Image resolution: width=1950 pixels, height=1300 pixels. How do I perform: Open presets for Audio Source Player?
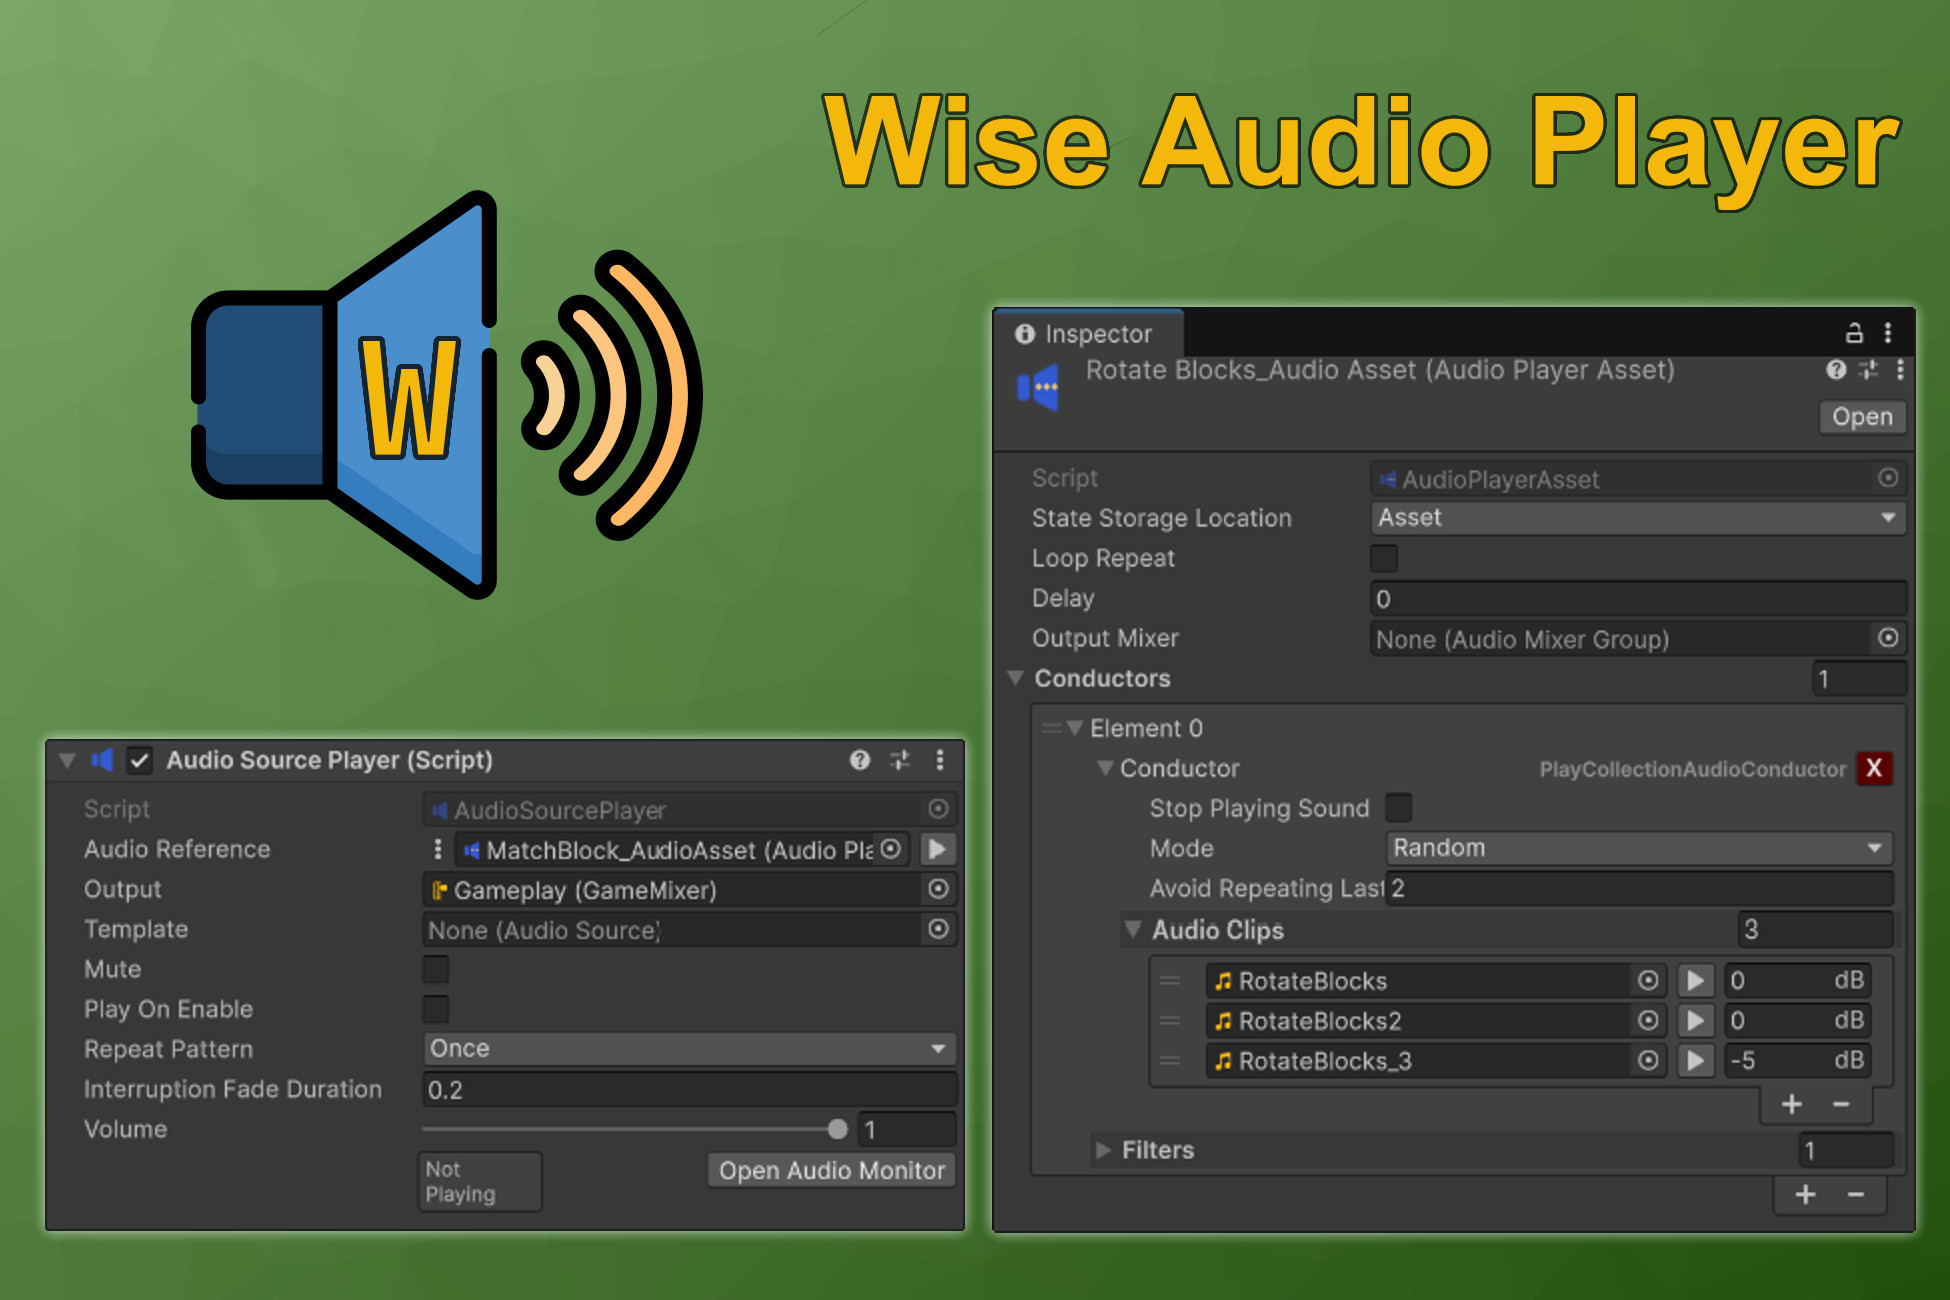coord(900,760)
